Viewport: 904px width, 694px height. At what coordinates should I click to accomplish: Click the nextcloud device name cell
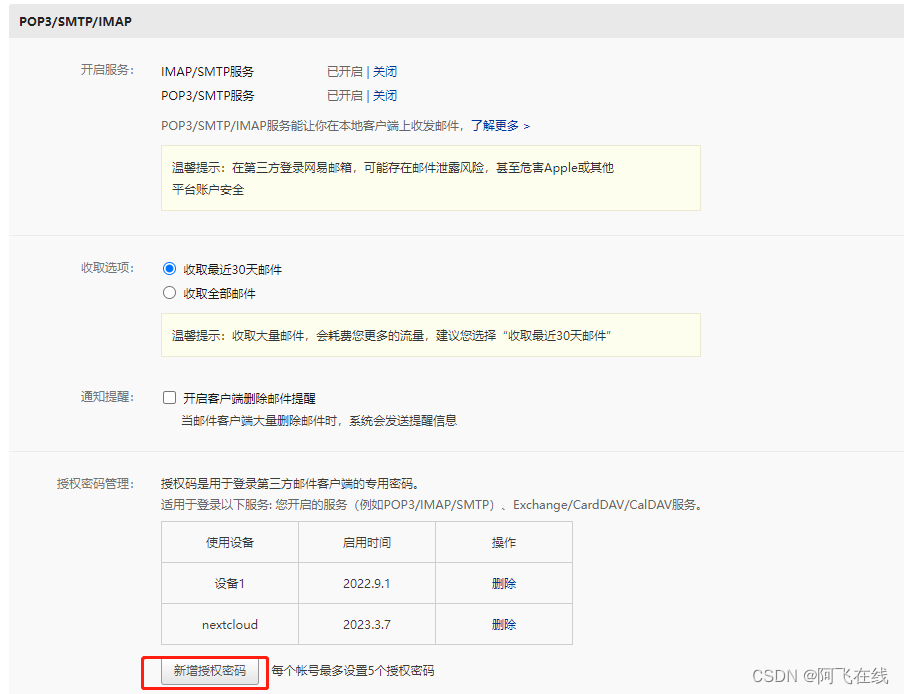(228, 623)
